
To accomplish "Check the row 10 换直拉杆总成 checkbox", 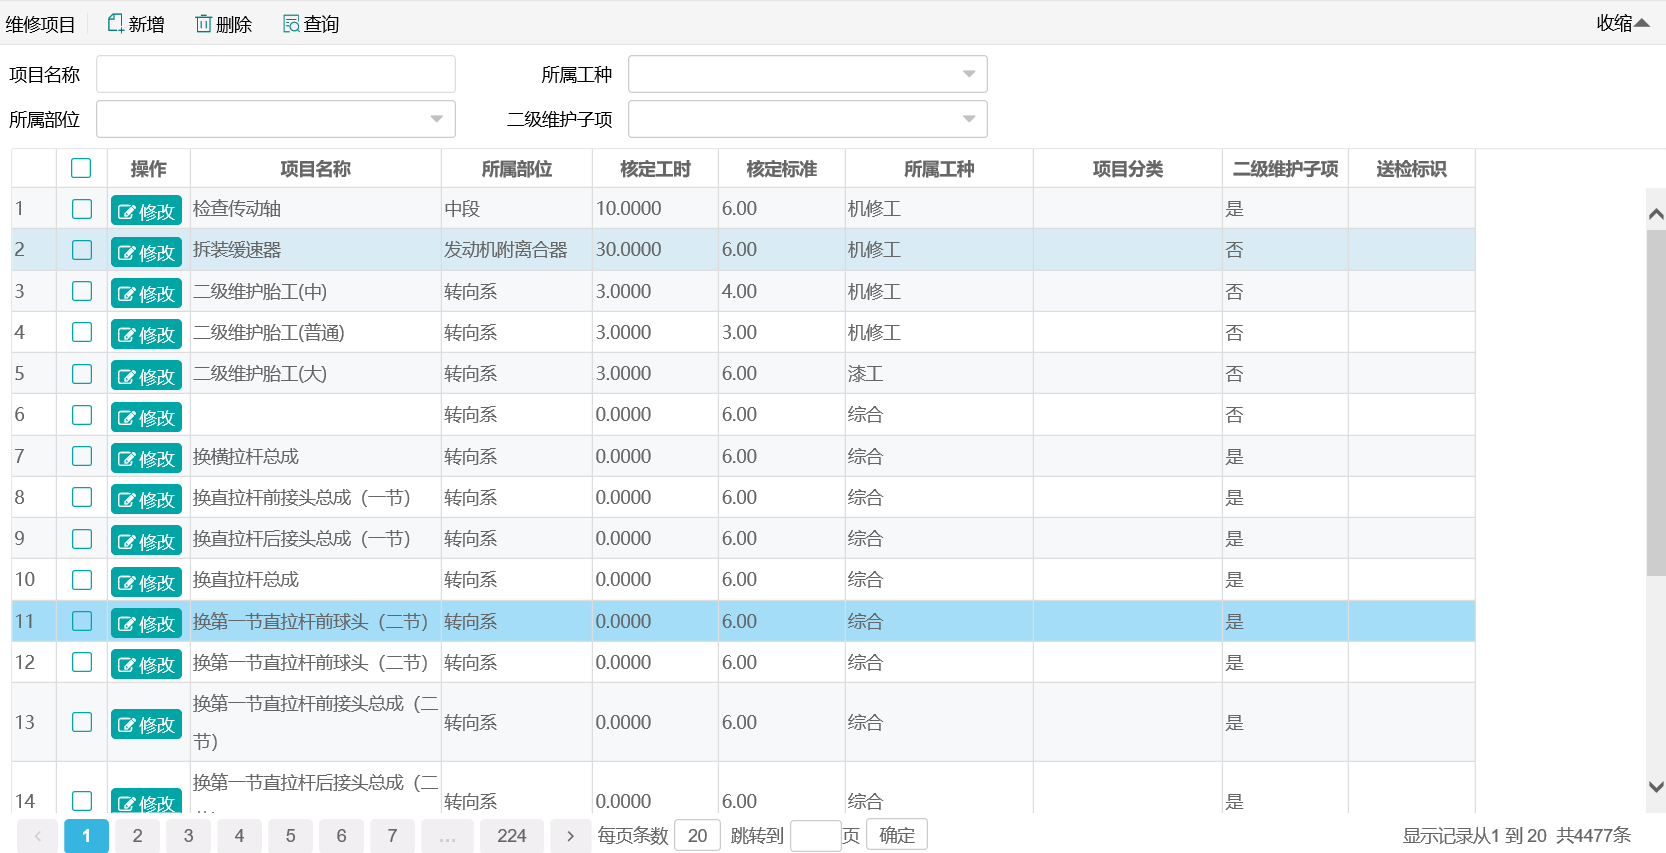I will (x=82, y=580).
